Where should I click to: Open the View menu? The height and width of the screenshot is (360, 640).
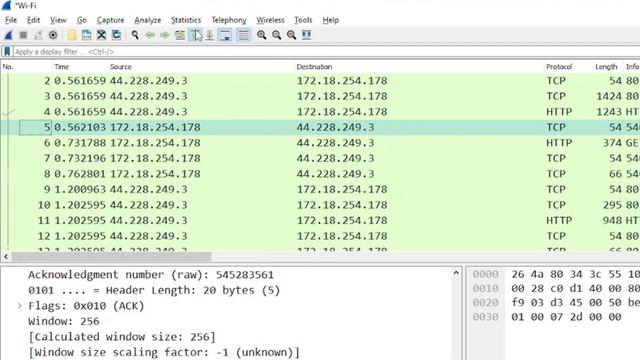(x=58, y=20)
